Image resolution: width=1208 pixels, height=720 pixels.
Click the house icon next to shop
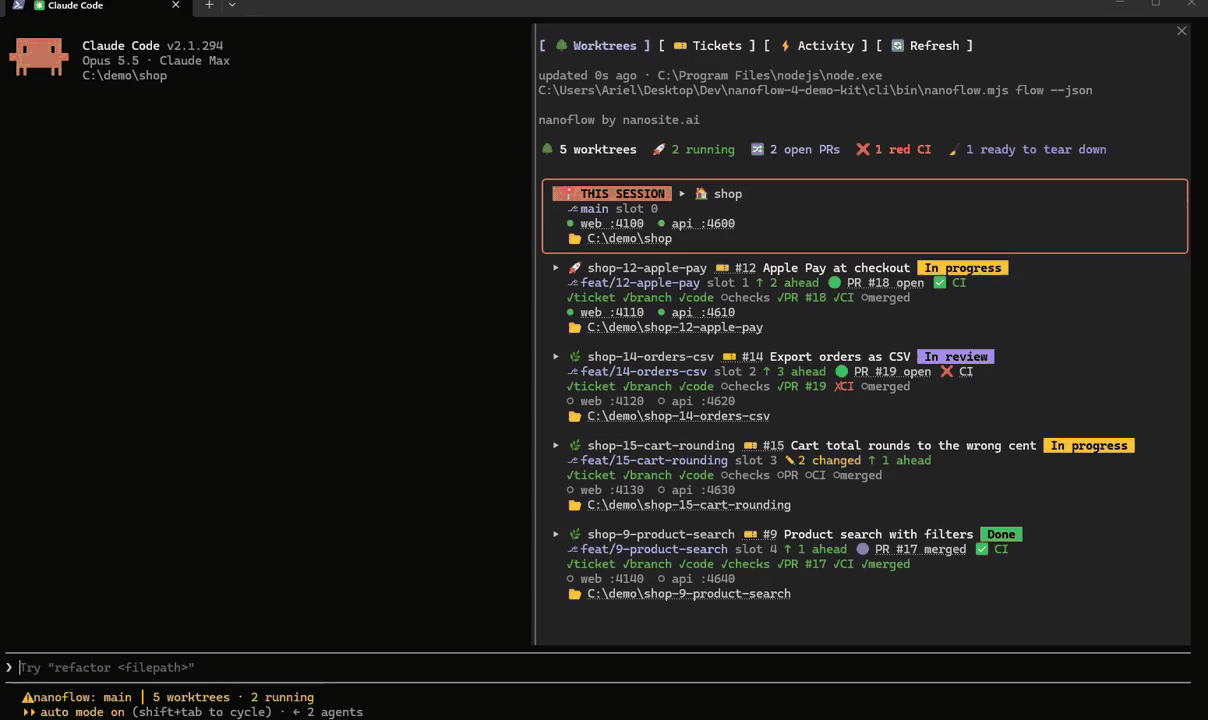[x=701, y=194]
